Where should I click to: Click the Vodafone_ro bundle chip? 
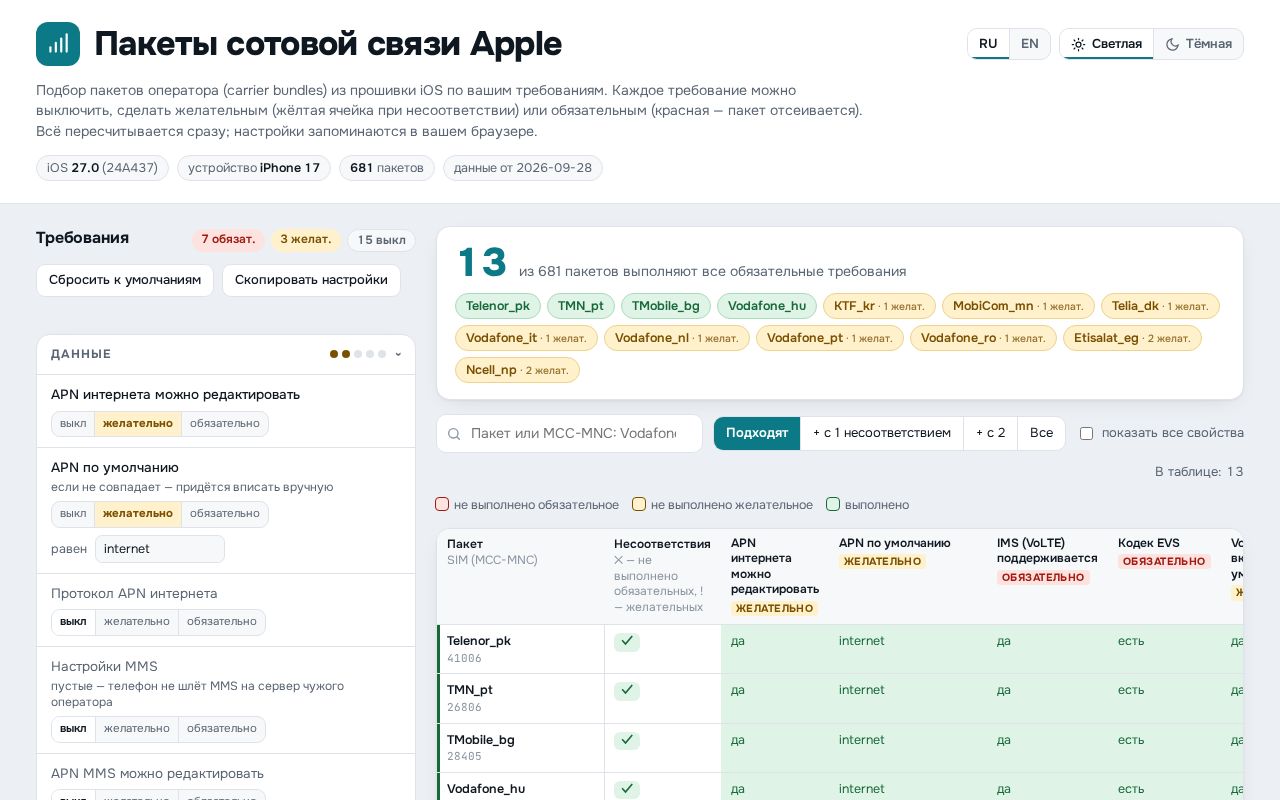click(983, 338)
